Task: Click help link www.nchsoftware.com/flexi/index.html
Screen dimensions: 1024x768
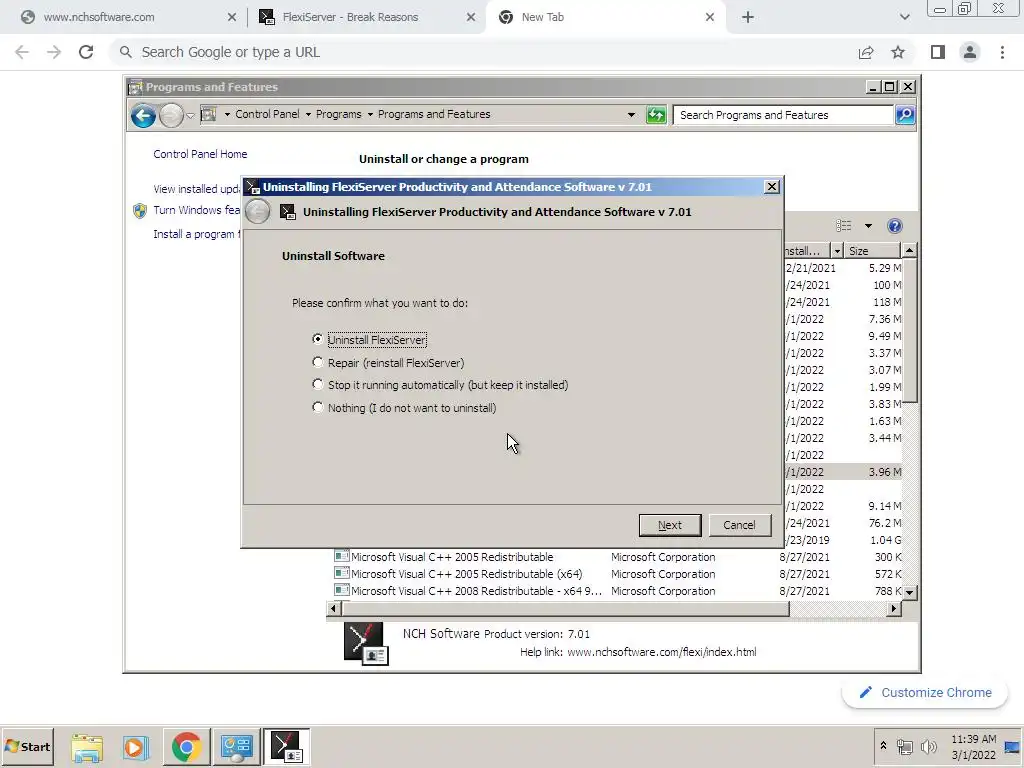Action: [x=662, y=652]
